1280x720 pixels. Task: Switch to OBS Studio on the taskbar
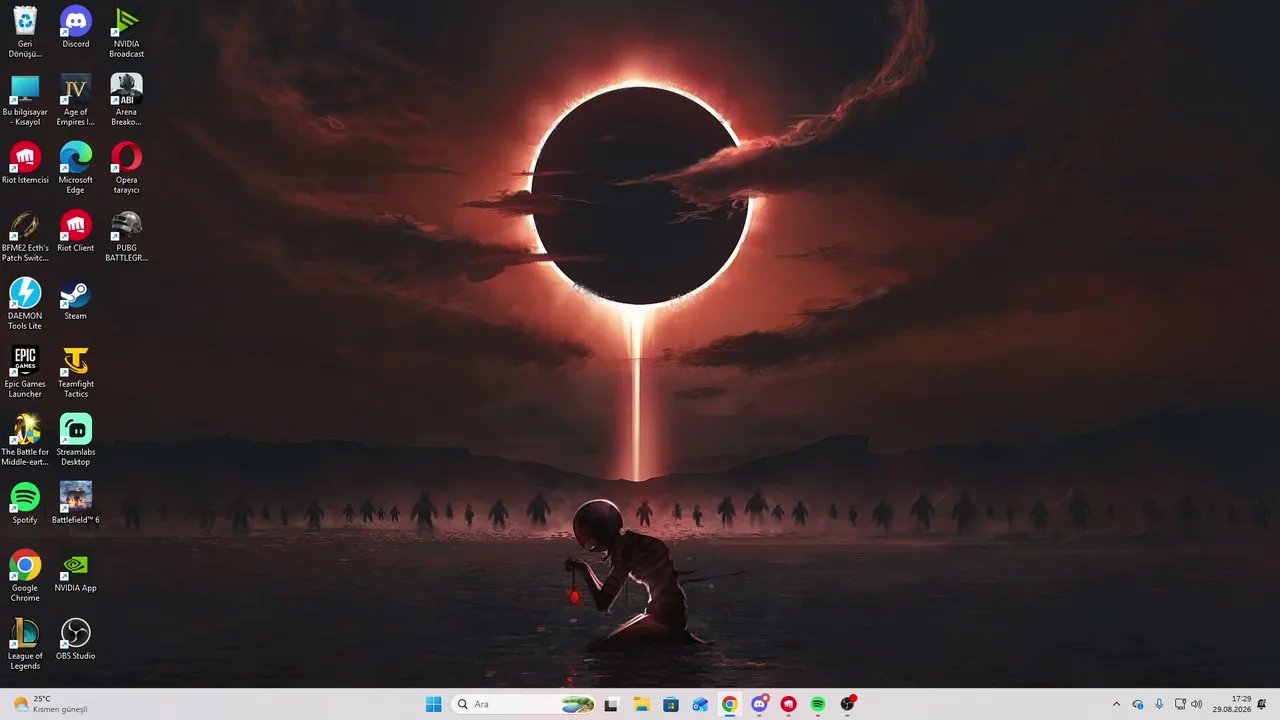[x=848, y=704]
